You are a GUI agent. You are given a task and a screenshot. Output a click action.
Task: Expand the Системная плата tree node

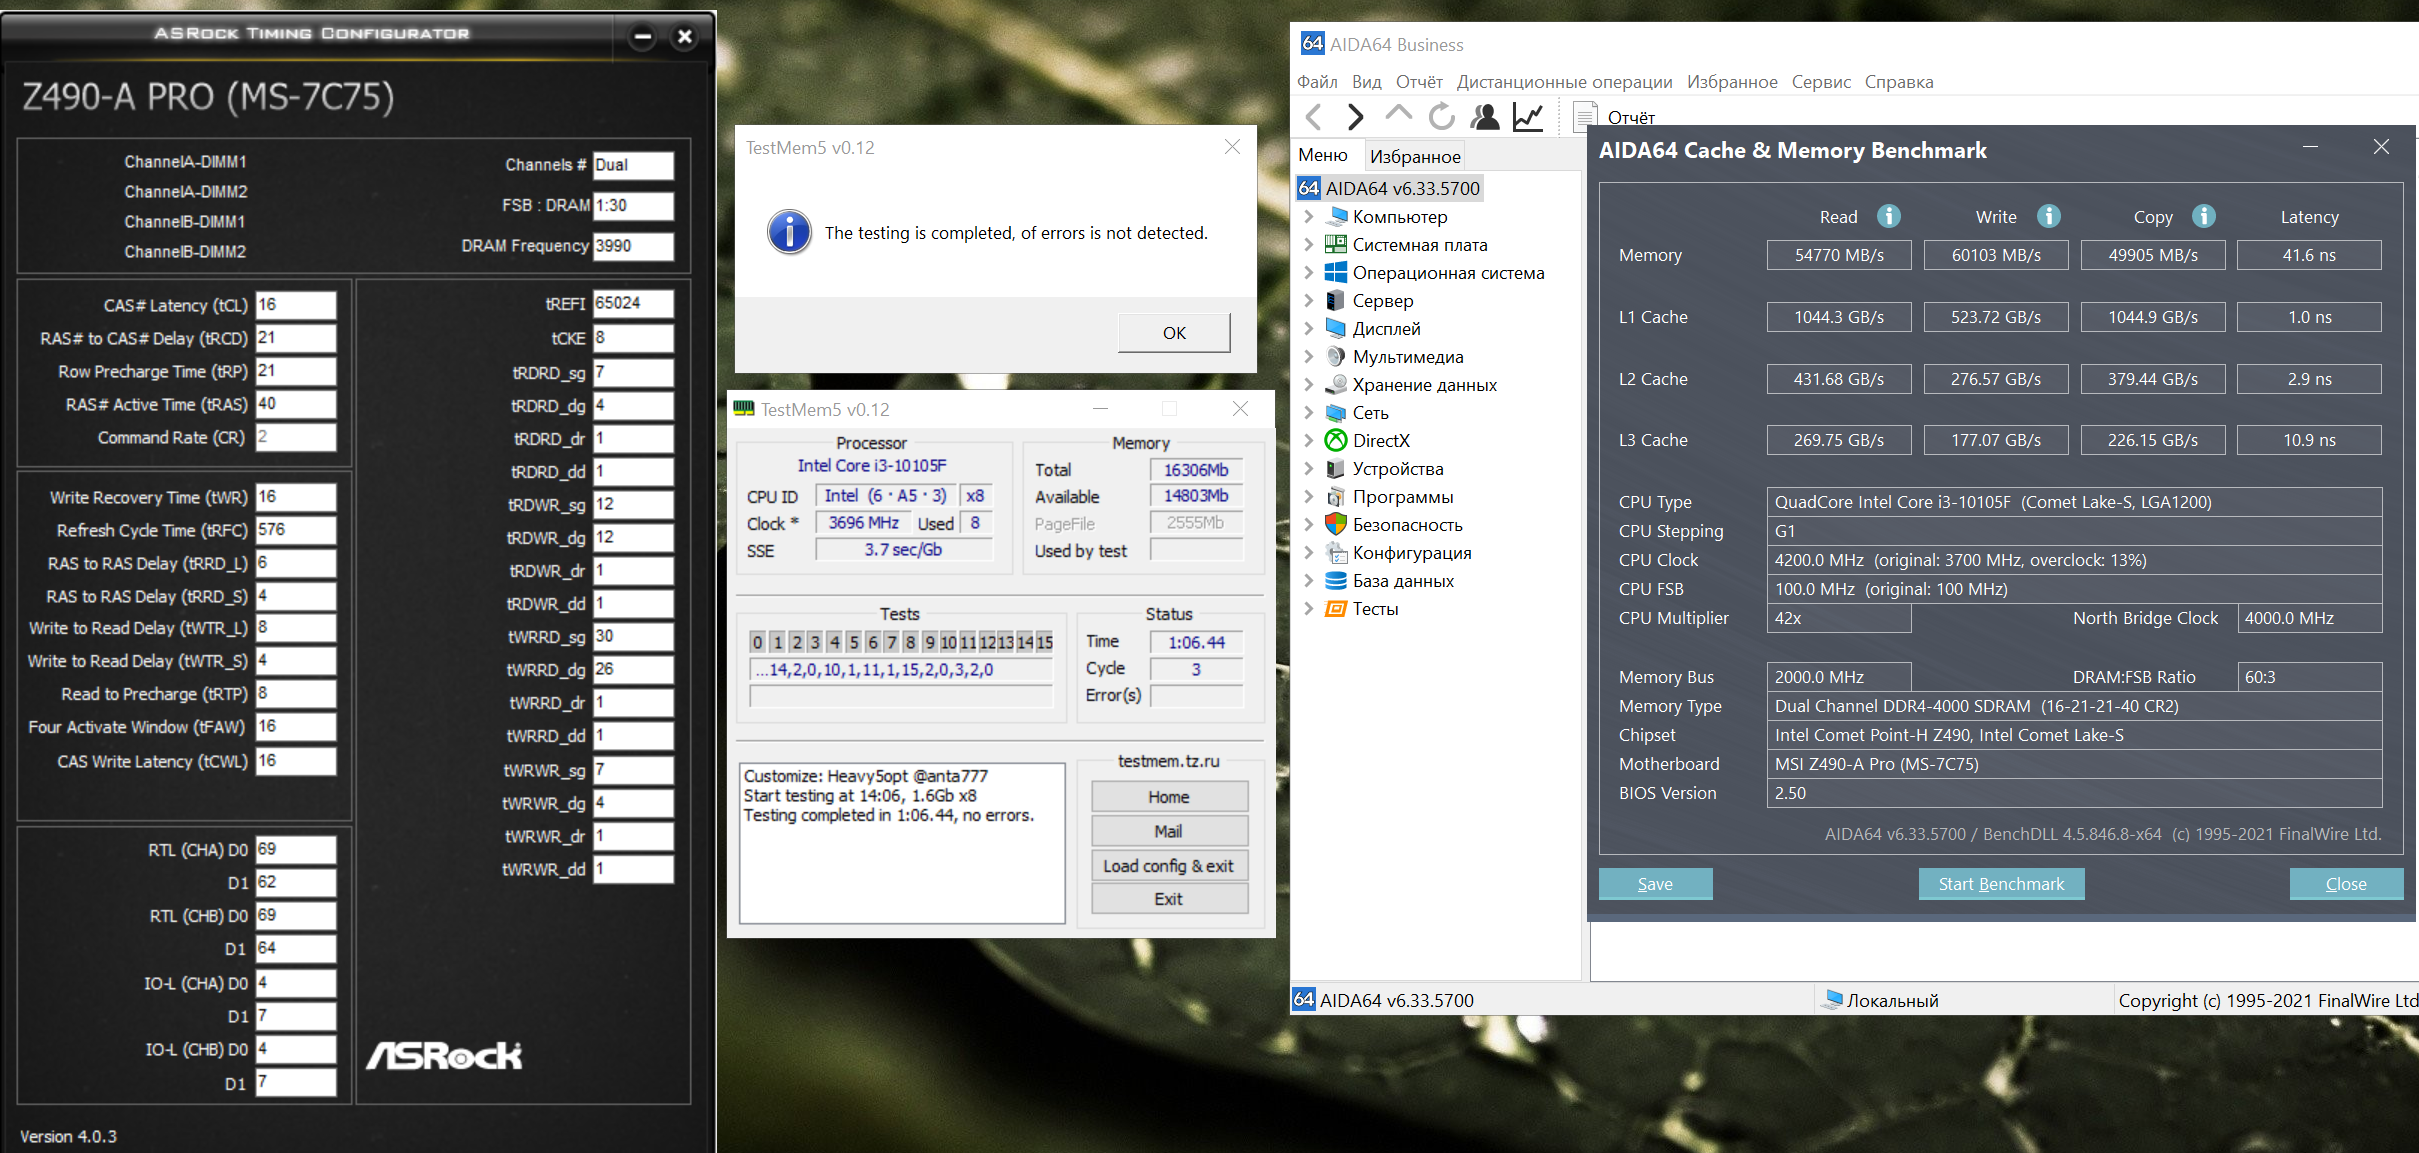tap(1308, 244)
